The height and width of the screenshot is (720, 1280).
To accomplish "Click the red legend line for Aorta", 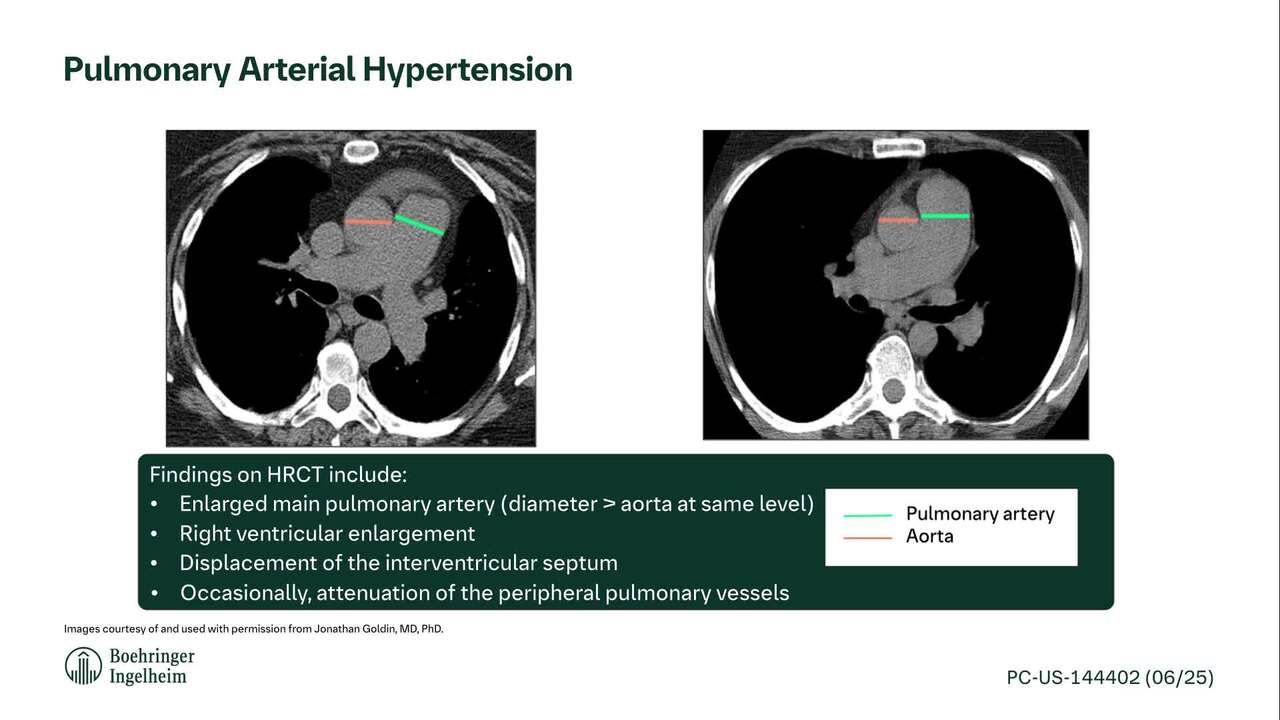I will [x=867, y=537].
